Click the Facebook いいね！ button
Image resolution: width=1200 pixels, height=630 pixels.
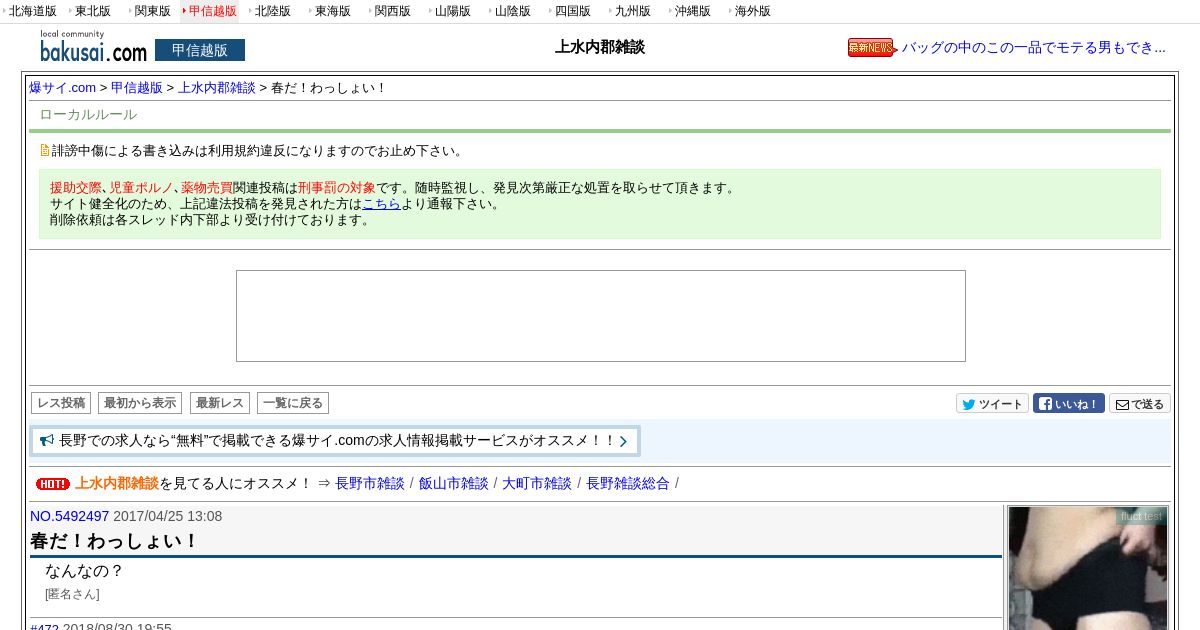click(1068, 404)
